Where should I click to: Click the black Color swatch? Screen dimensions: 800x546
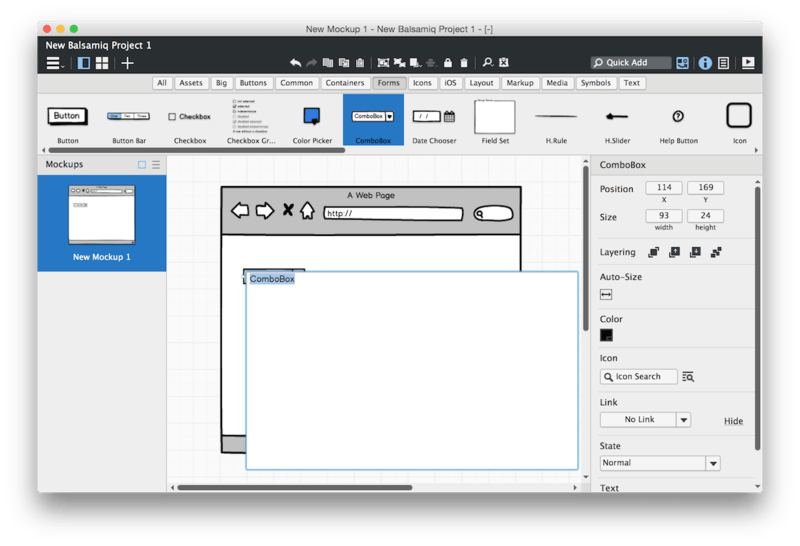(606, 336)
